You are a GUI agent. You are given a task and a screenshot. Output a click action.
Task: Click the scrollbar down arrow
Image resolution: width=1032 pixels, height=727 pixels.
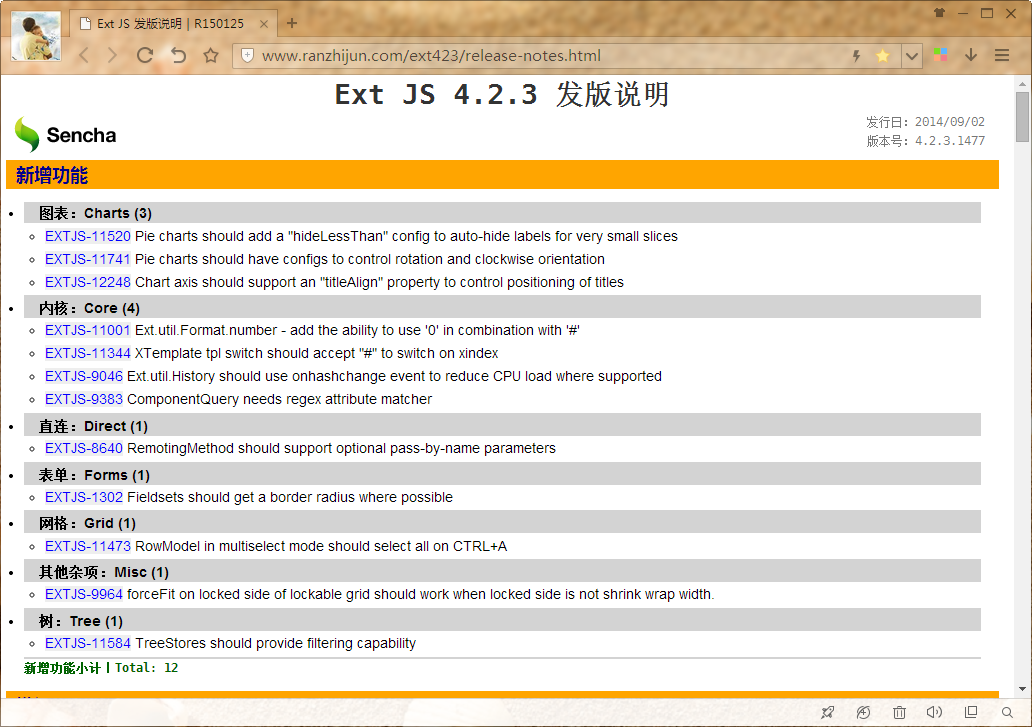click(x=1021, y=689)
